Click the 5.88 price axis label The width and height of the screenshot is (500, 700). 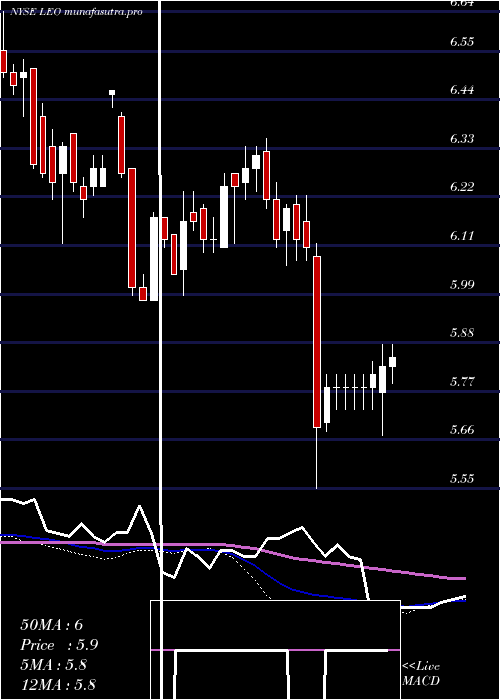point(462,333)
